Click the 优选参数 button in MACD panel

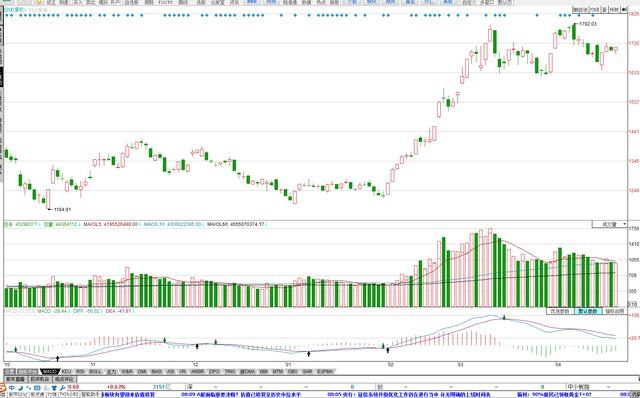(560, 311)
